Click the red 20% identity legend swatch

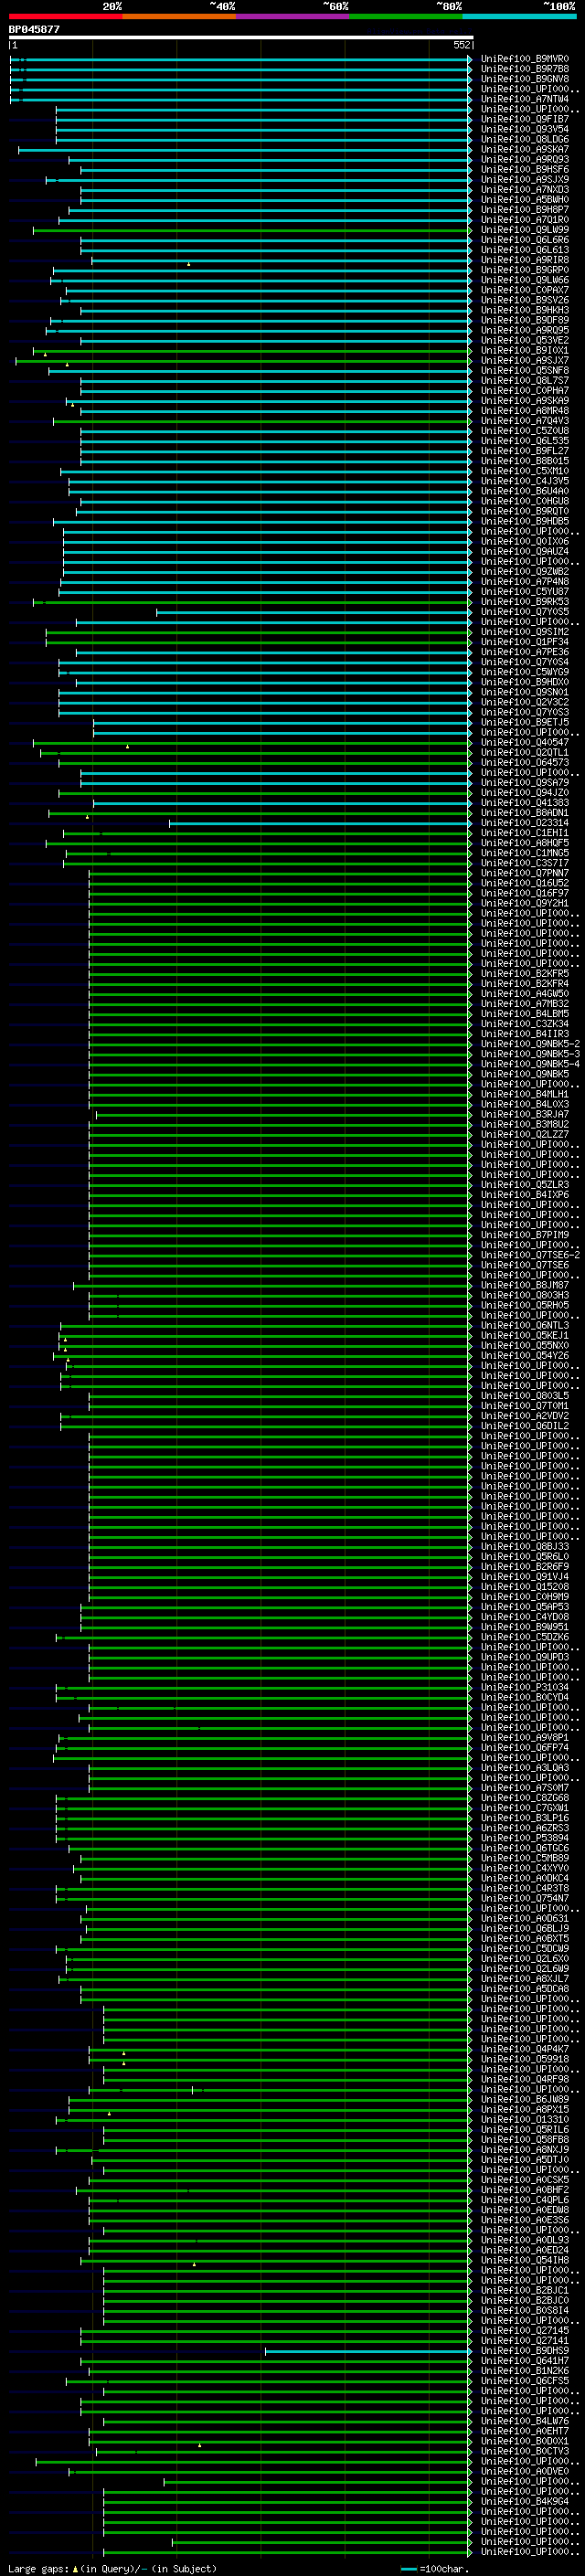65,16
